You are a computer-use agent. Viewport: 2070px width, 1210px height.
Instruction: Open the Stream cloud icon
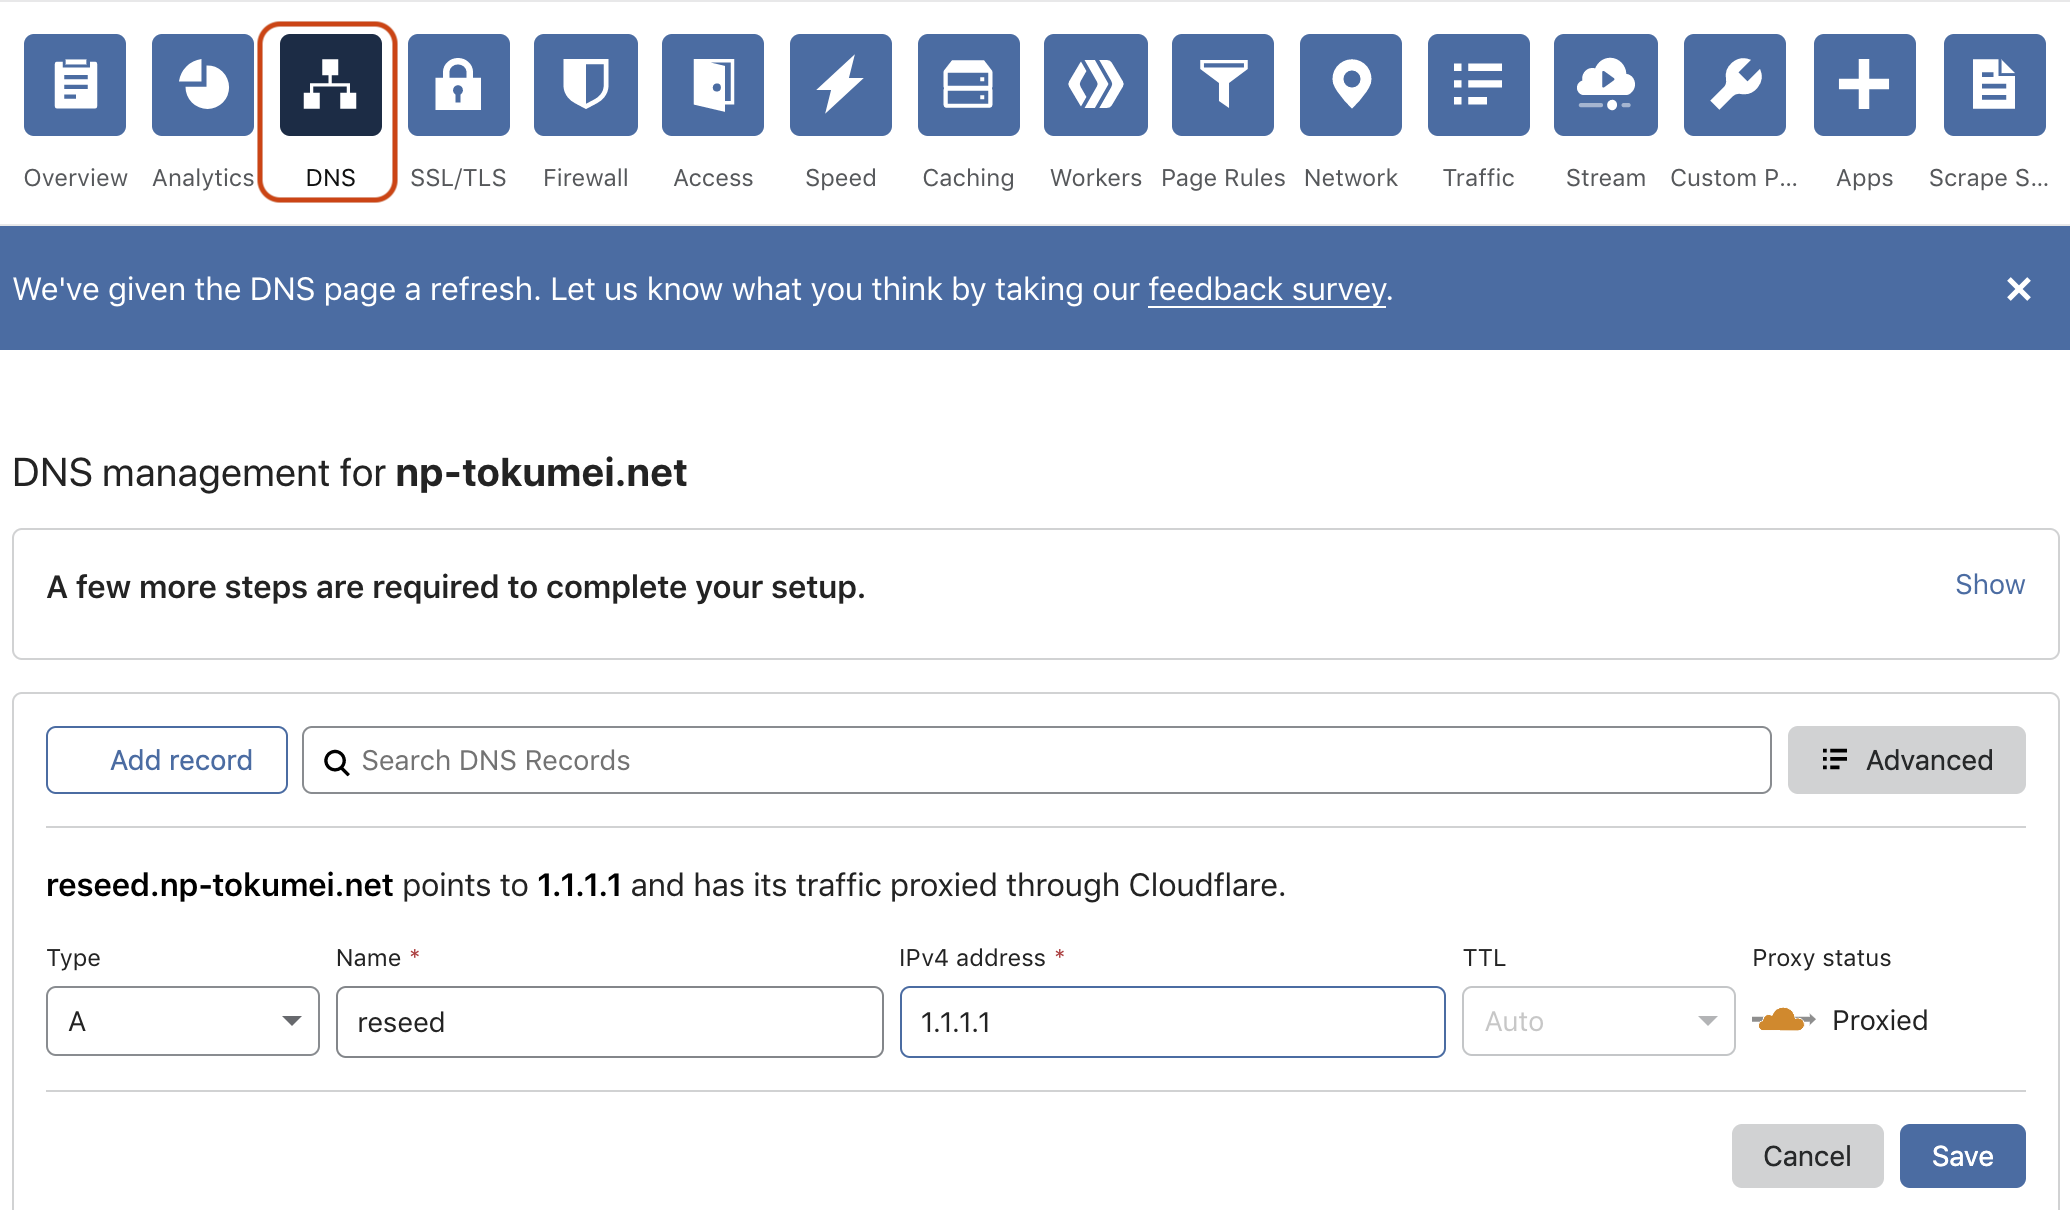tap(1606, 85)
